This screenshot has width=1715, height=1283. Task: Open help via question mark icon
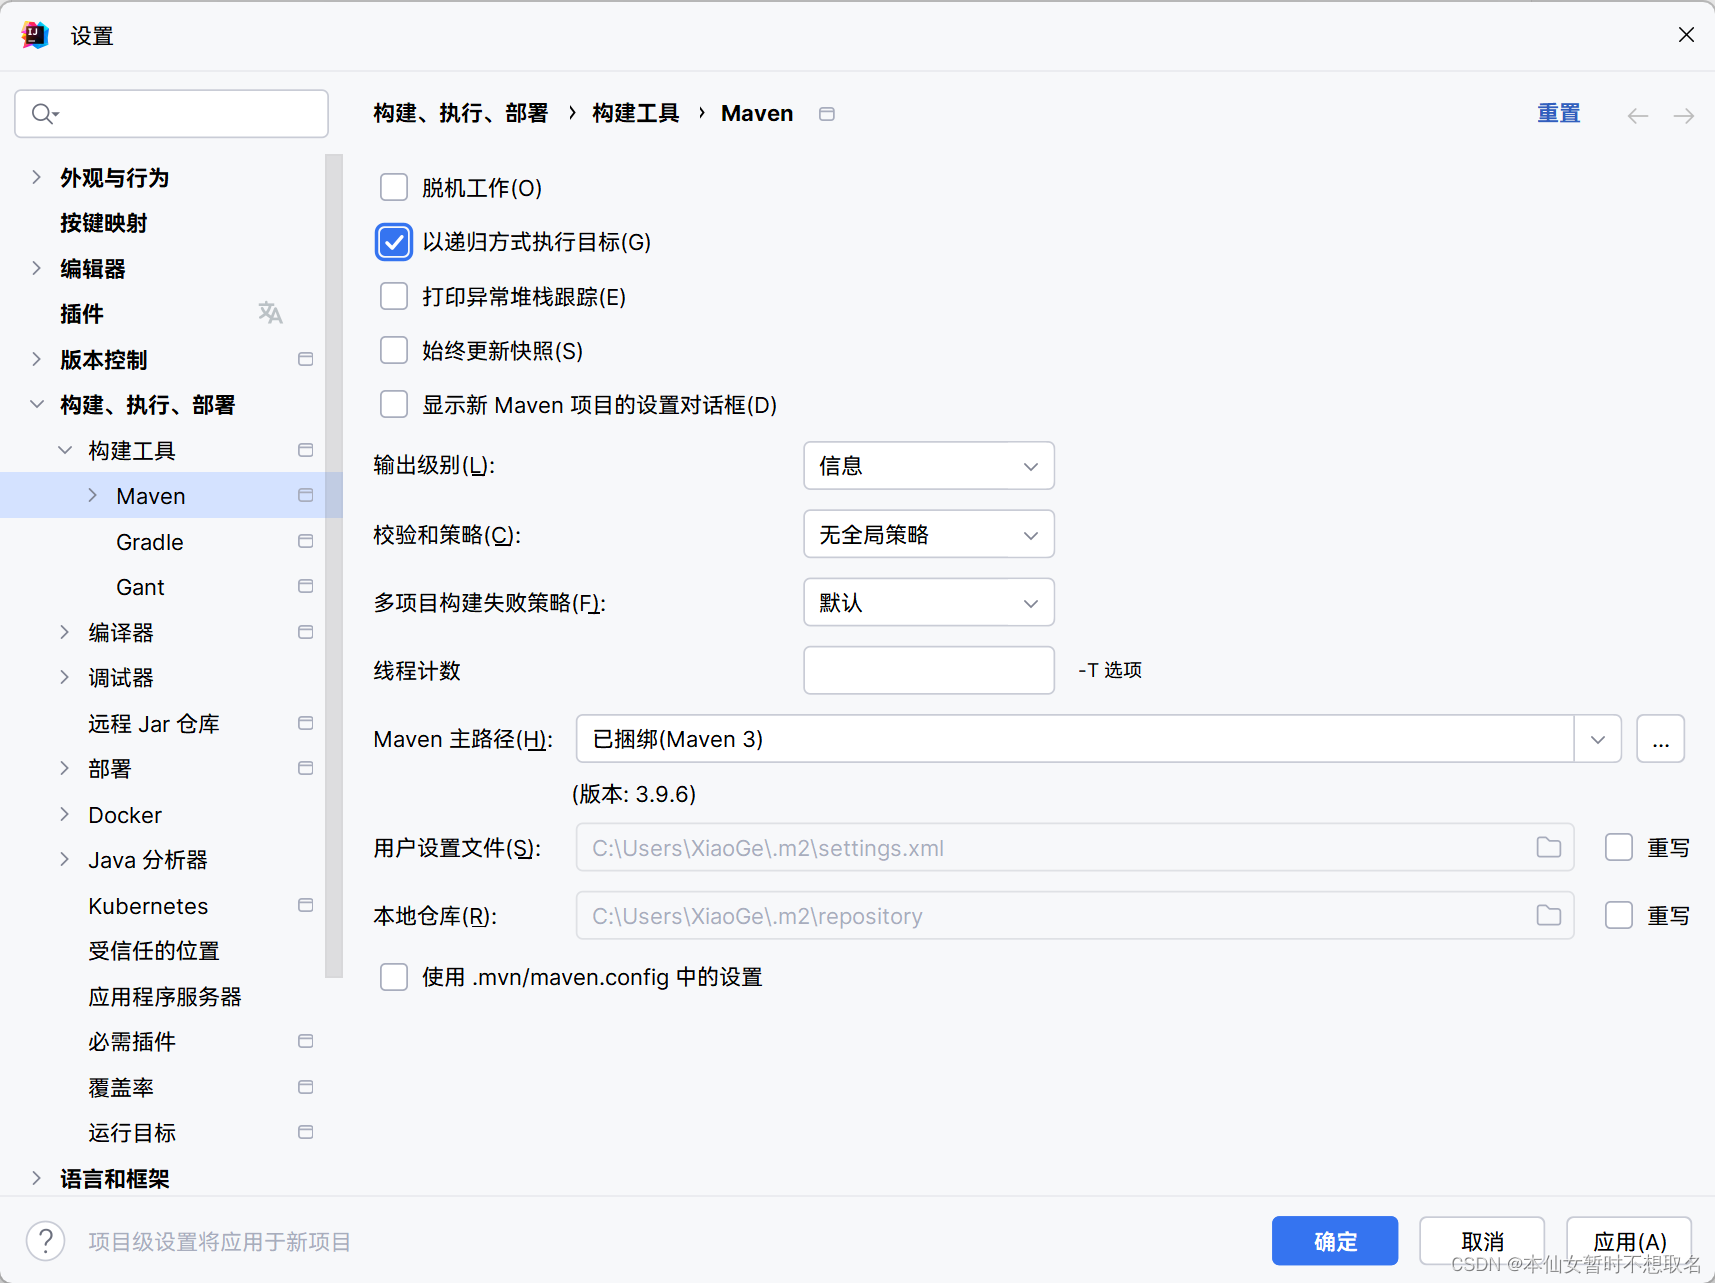pos(46,1241)
